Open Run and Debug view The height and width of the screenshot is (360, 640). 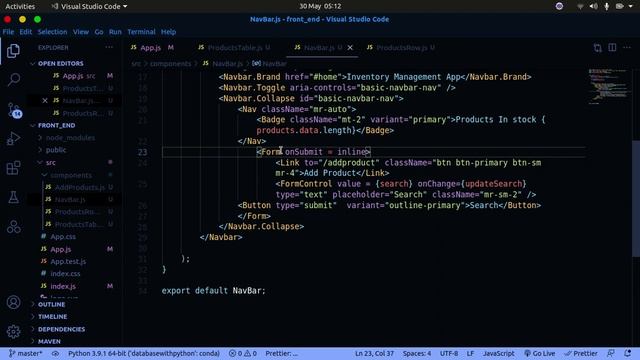[13, 139]
